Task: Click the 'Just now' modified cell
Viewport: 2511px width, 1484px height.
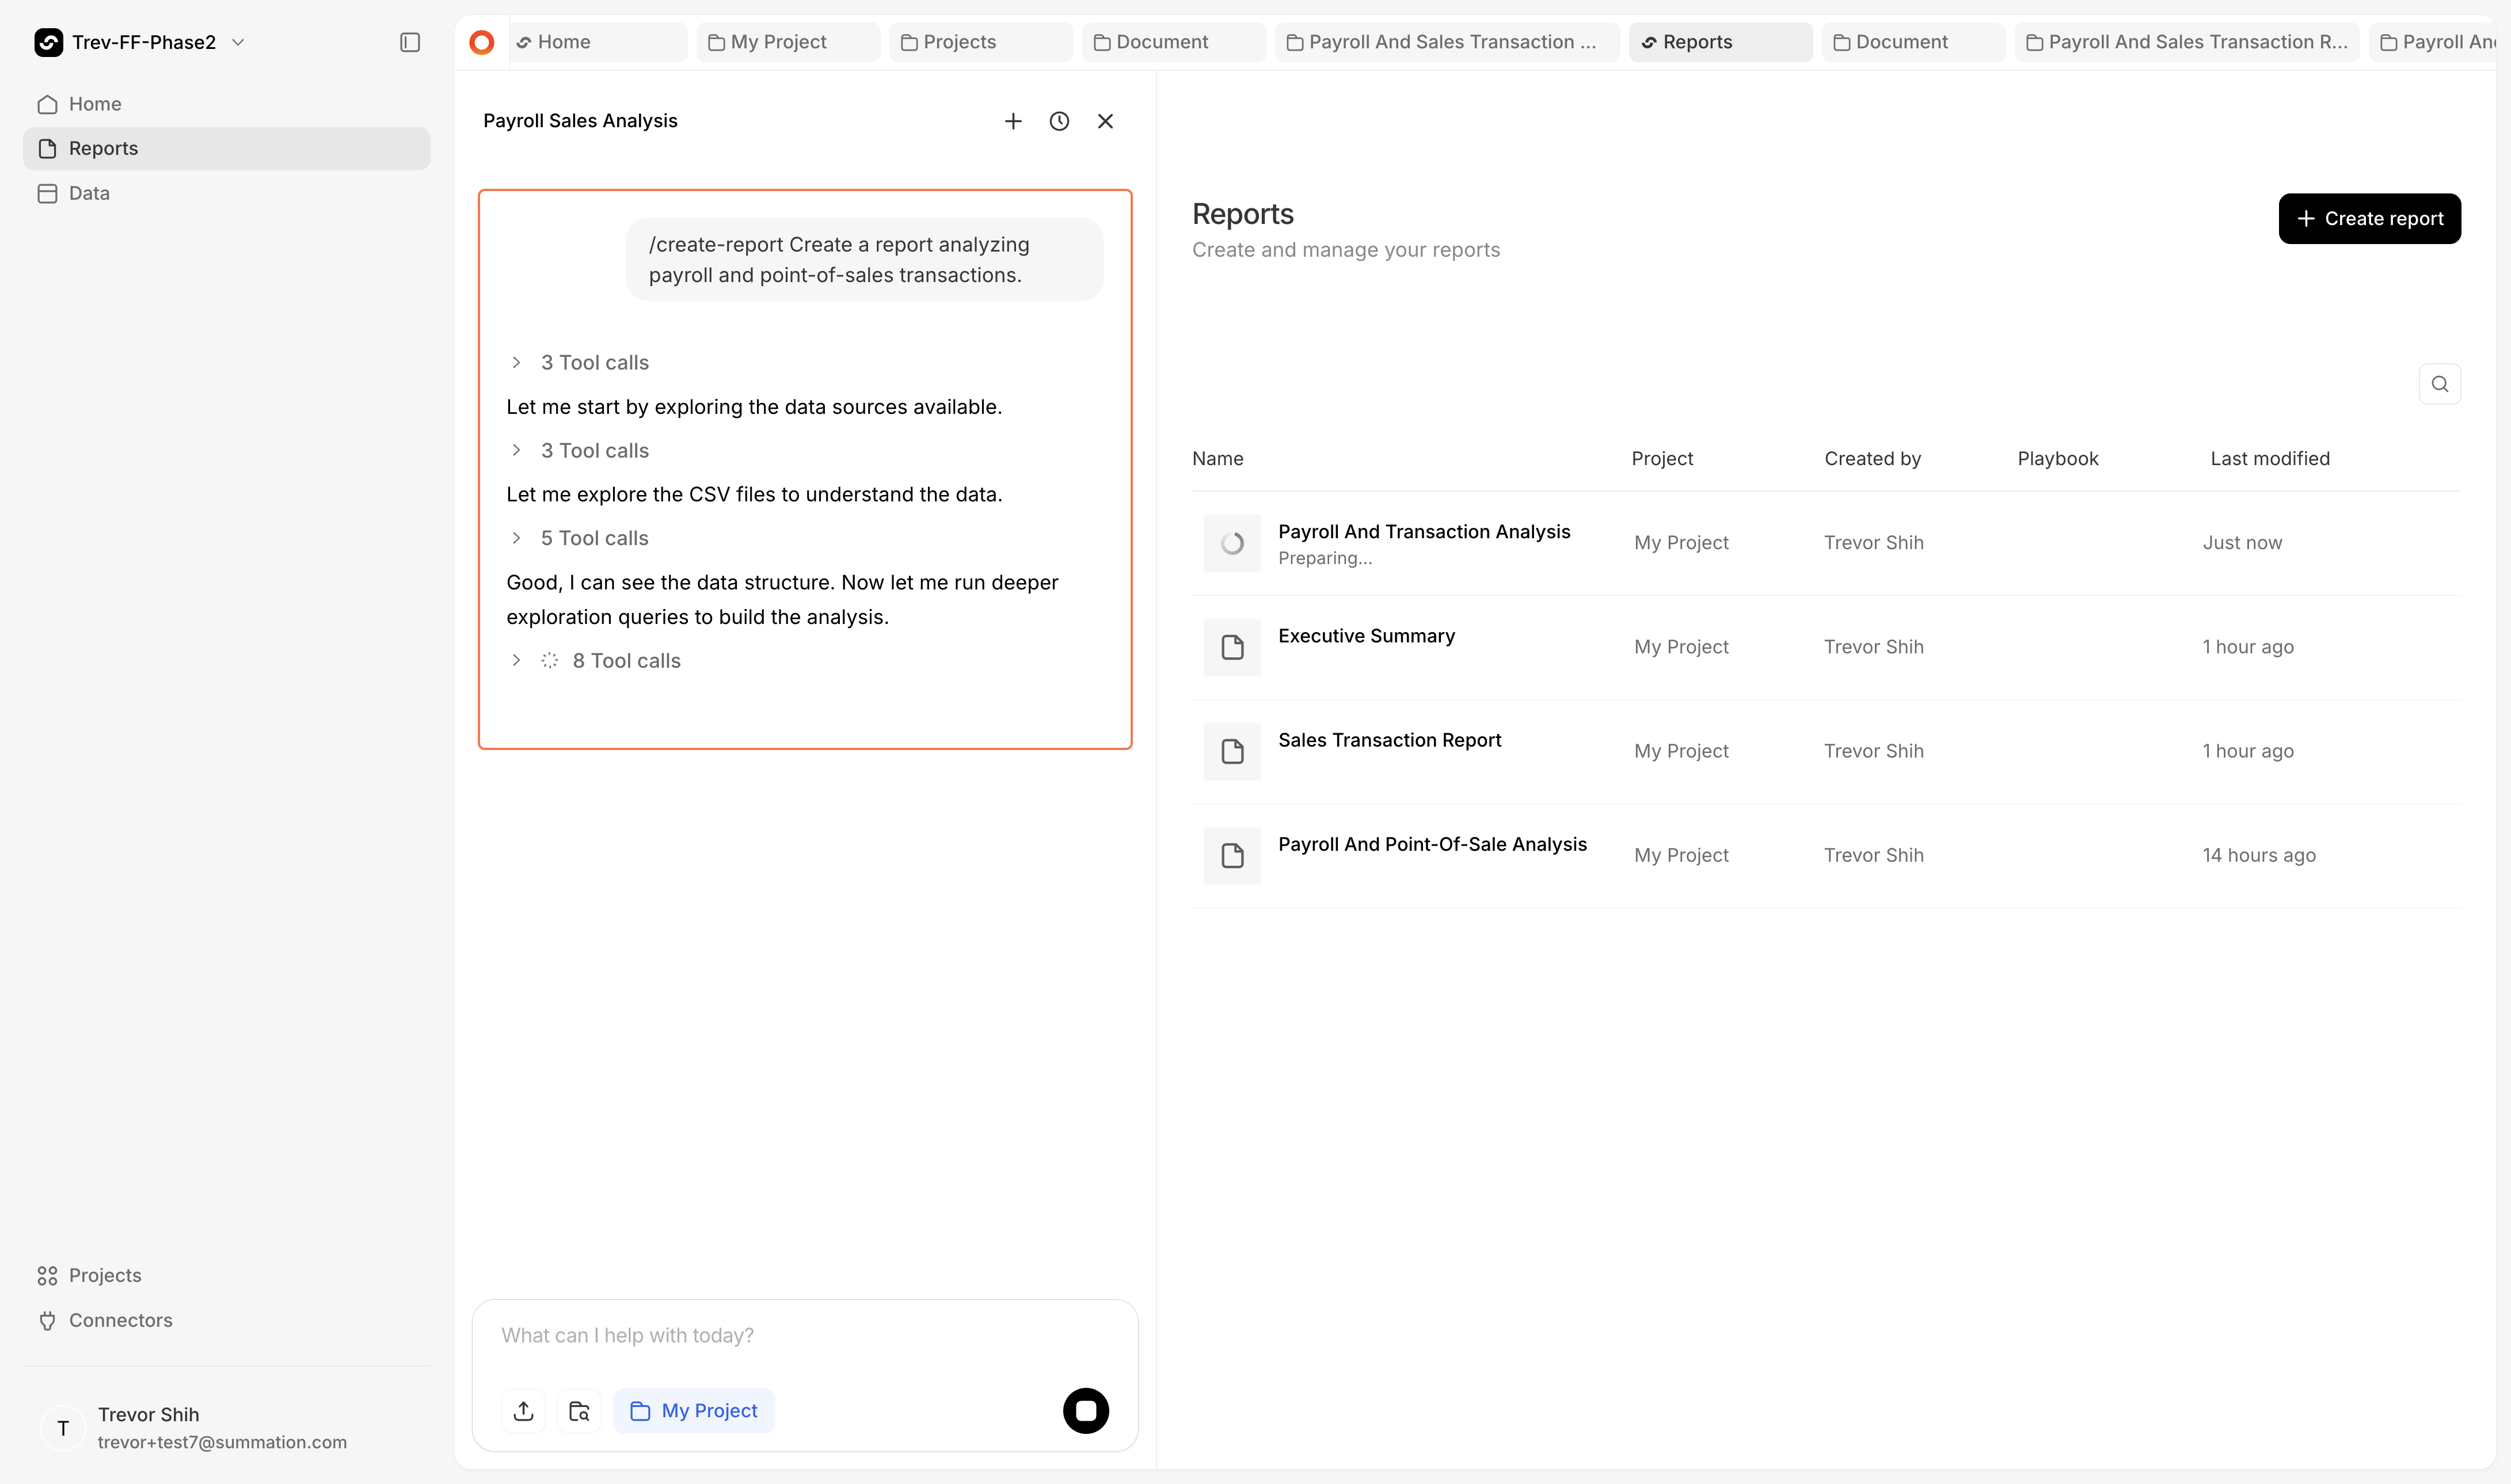Action: [2242, 543]
